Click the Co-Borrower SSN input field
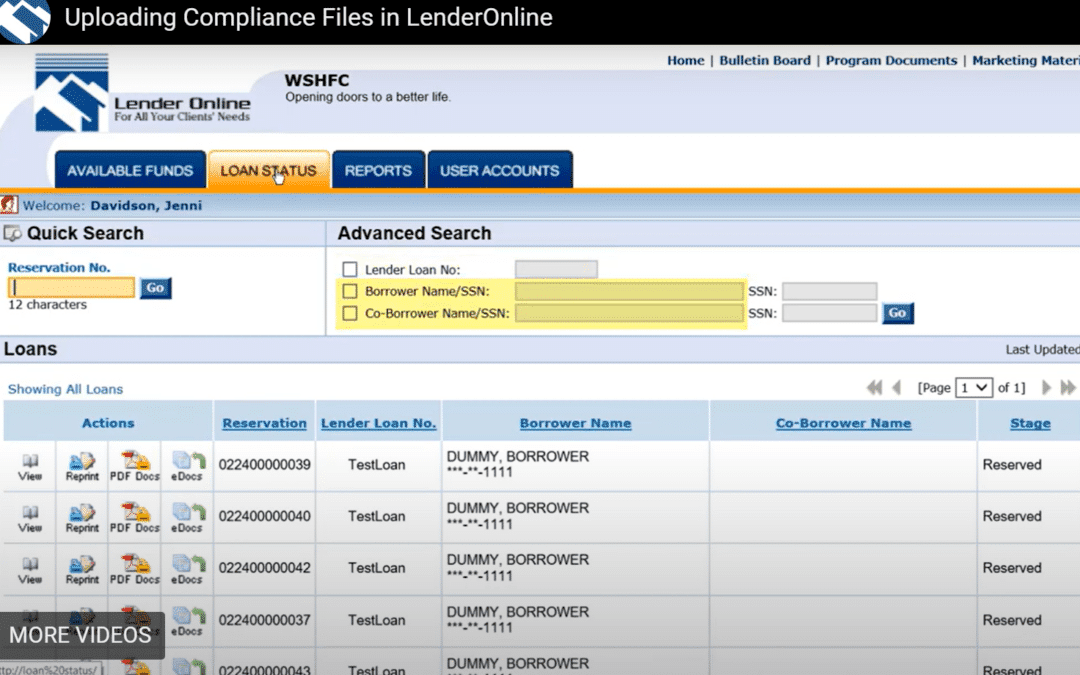The width and height of the screenshot is (1080, 675). [x=829, y=313]
